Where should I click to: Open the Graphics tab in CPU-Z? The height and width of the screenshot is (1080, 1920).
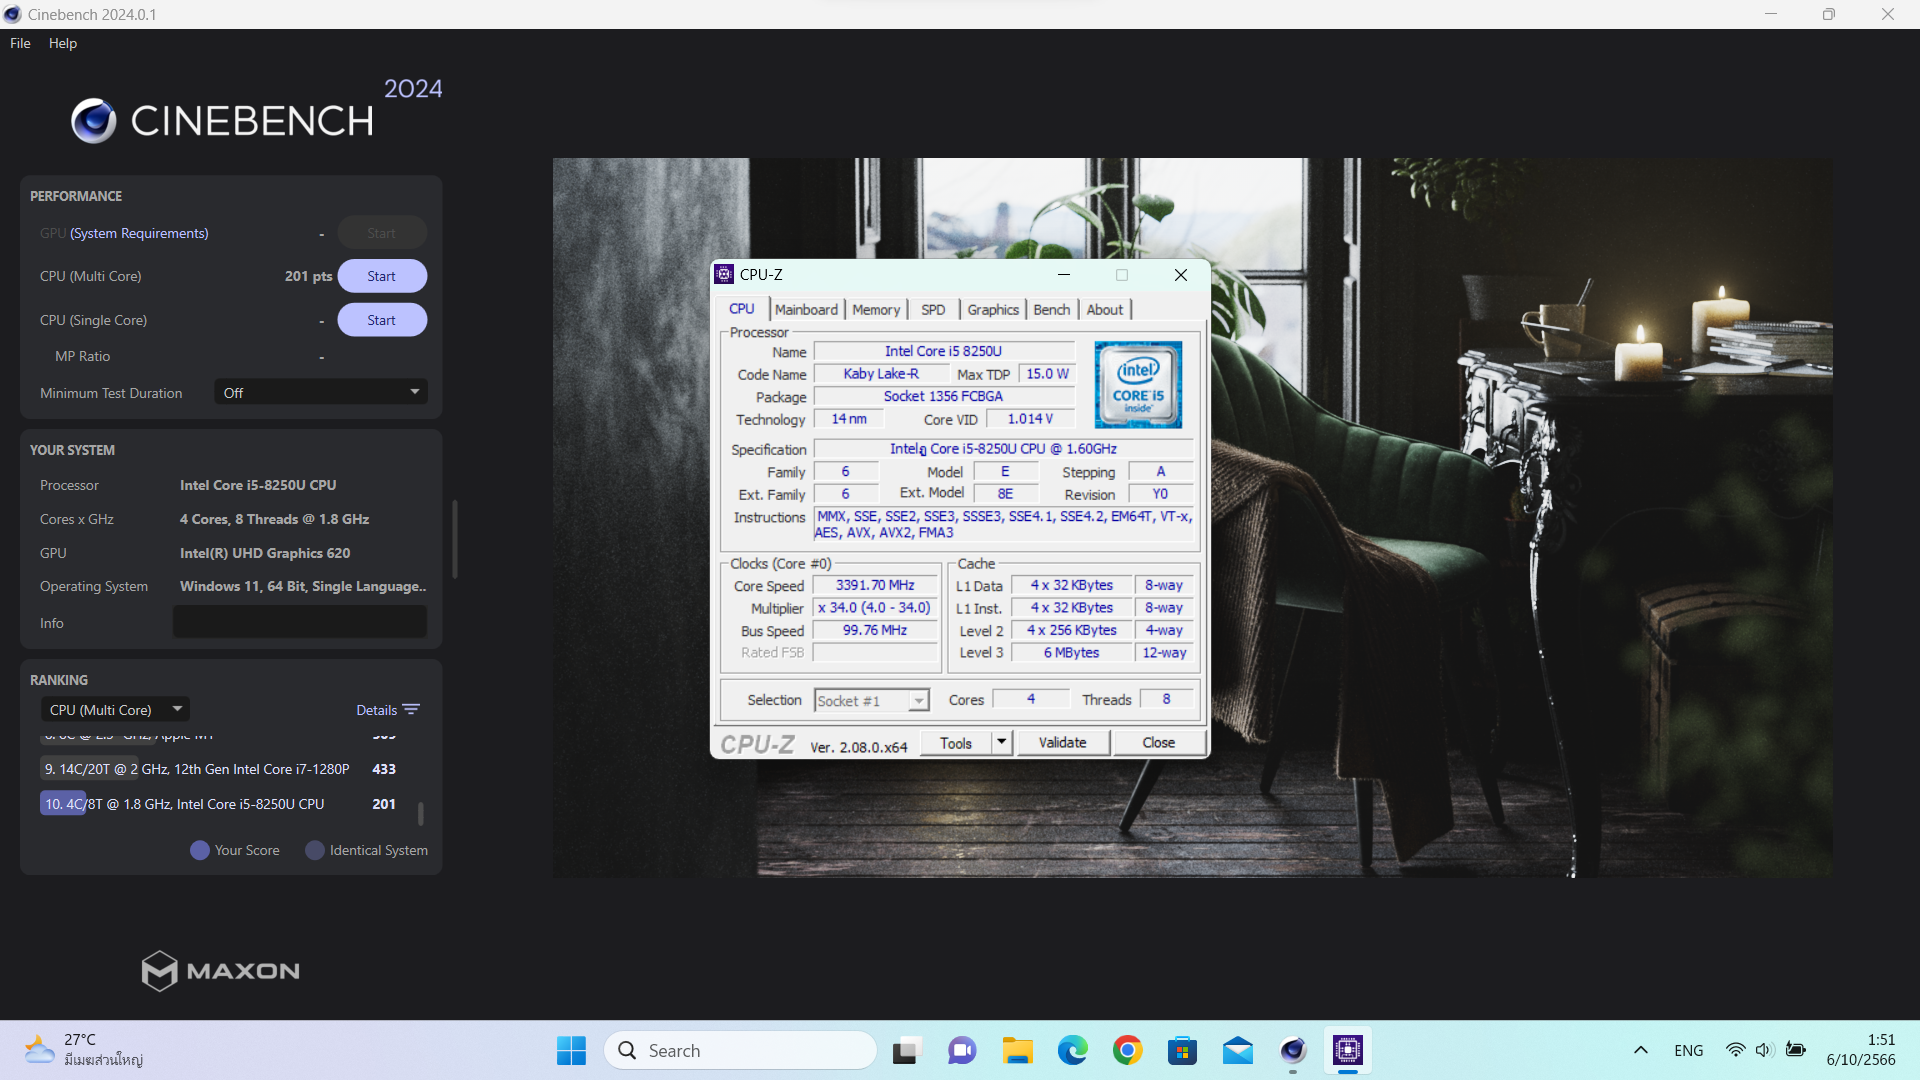click(x=993, y=310)
